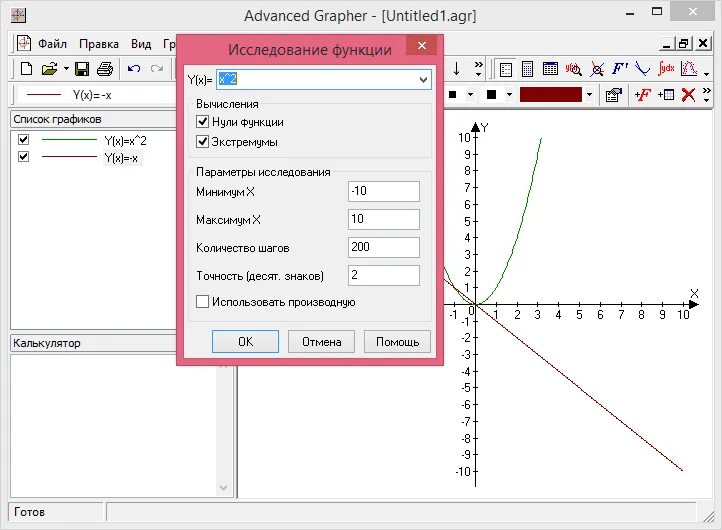Open the Файл menu
Screen dimensions: 722x530
[52, 44]
